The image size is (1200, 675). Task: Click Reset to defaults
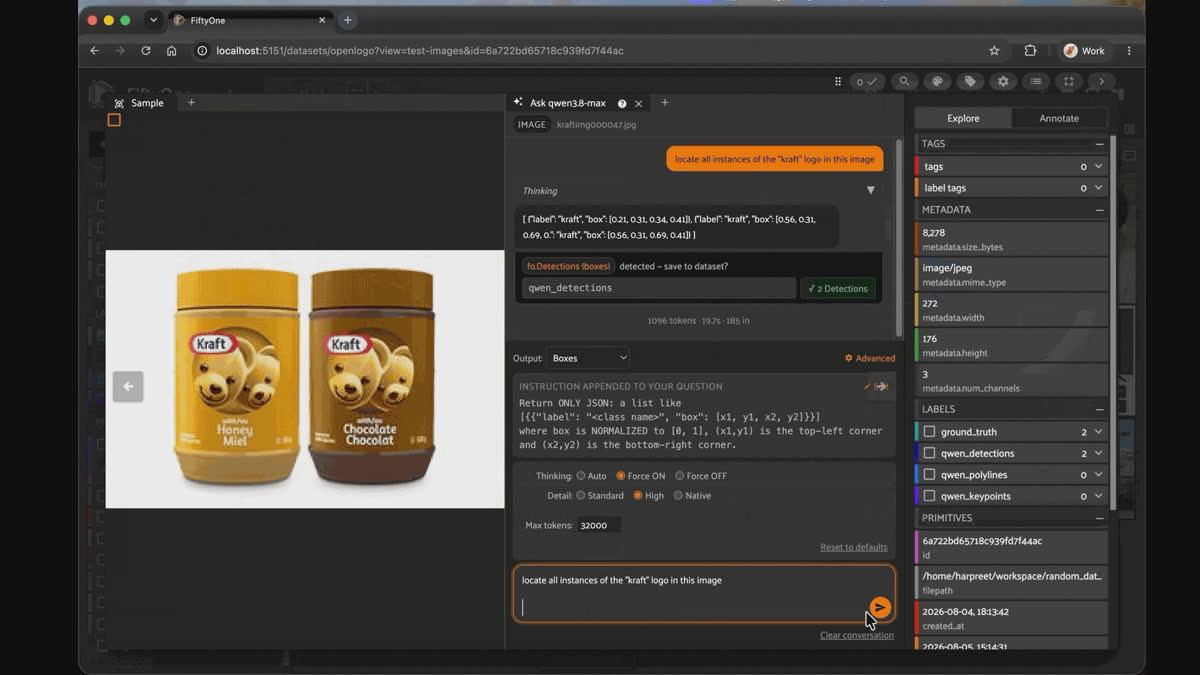854,547
